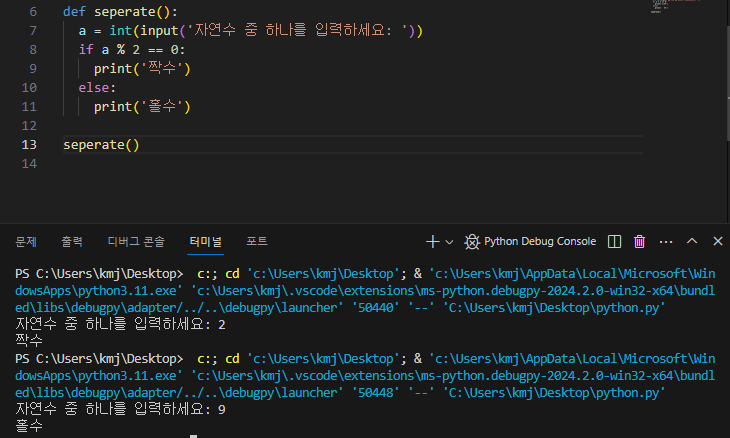Click terminal prompt line ending with 9
730x438 pixels.
[x=120, y=409]
